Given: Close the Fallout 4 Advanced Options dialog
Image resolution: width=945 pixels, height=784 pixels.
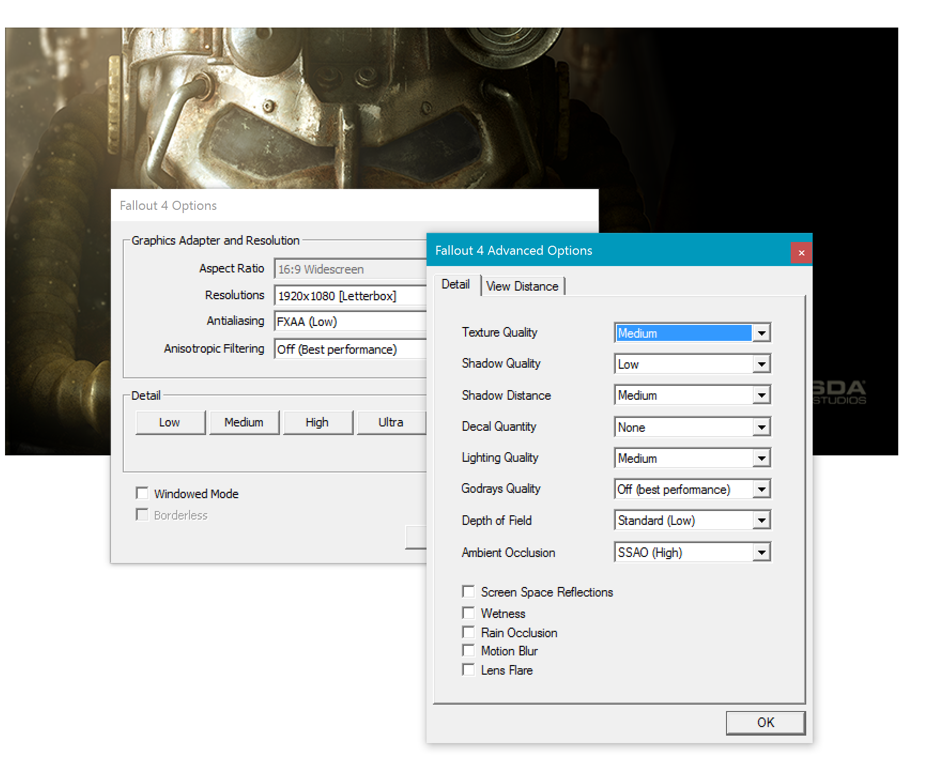Looking at the screenshot, I should 801,252.
